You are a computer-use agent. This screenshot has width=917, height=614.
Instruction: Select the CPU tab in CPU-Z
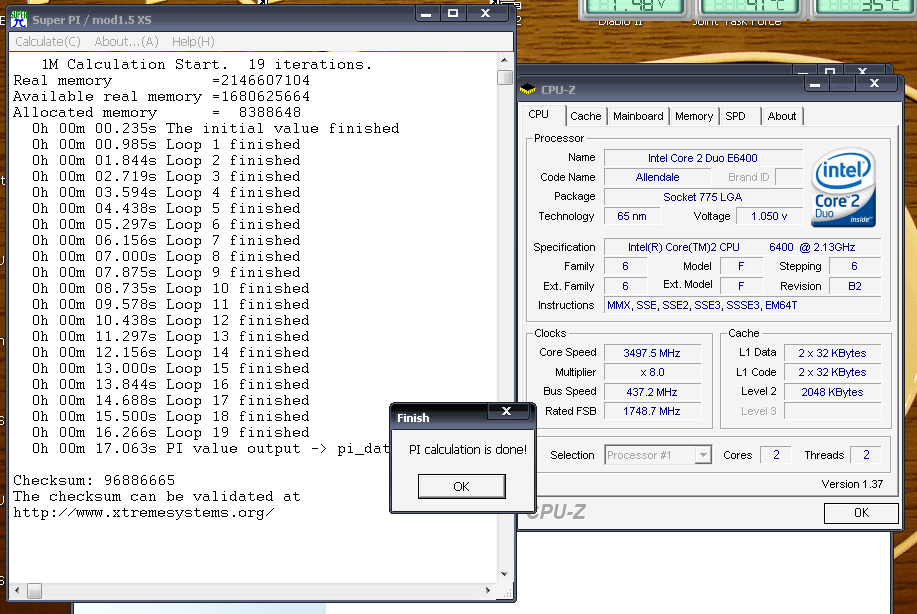(x=538, y=115)
